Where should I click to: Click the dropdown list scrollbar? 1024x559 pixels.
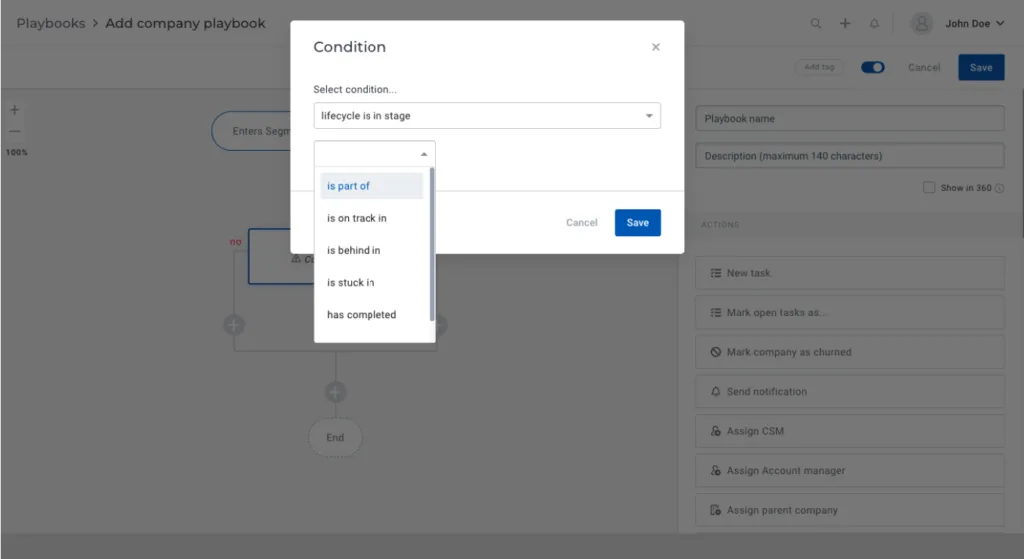[432, 244]
